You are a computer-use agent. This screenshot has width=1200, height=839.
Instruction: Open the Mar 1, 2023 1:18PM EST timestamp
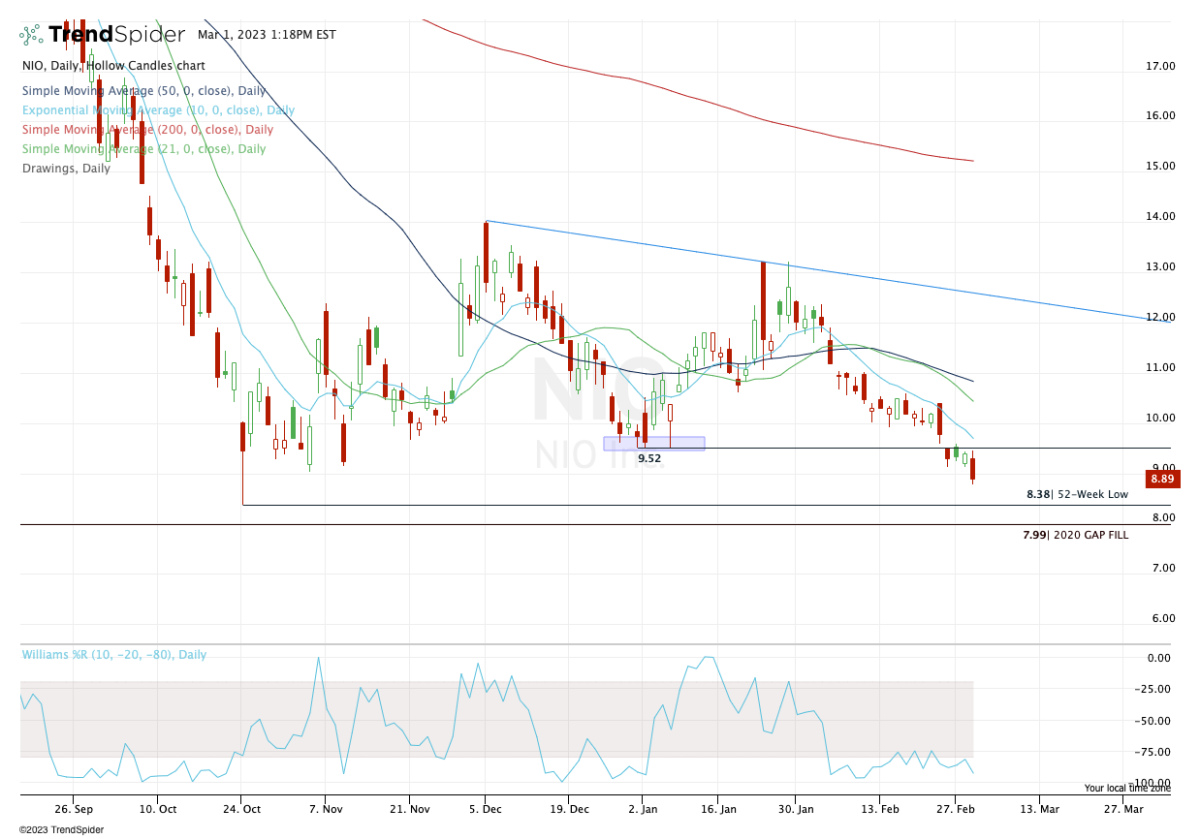[x=266, y=33]
